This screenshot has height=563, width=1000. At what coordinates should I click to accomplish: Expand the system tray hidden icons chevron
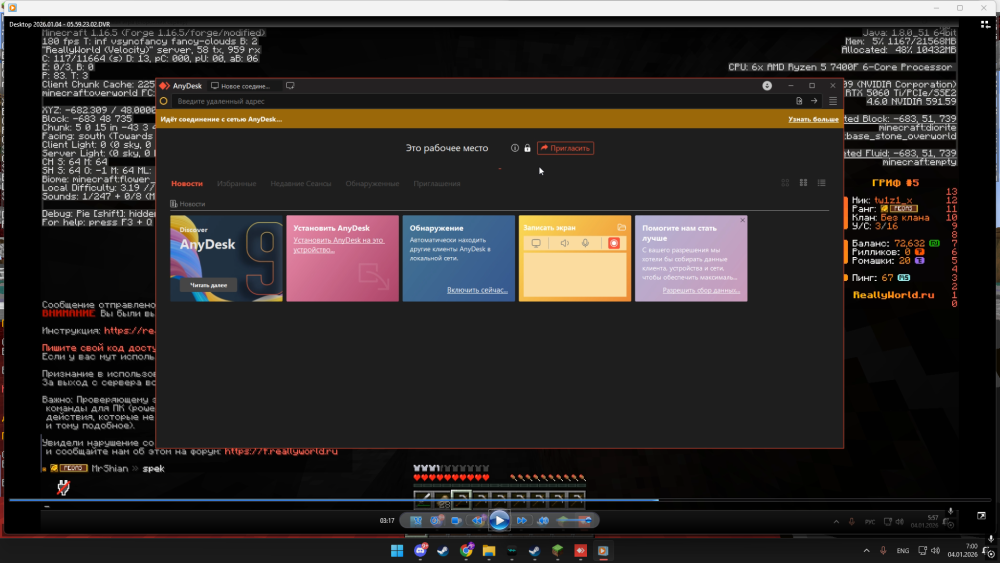tap(866, 550)
